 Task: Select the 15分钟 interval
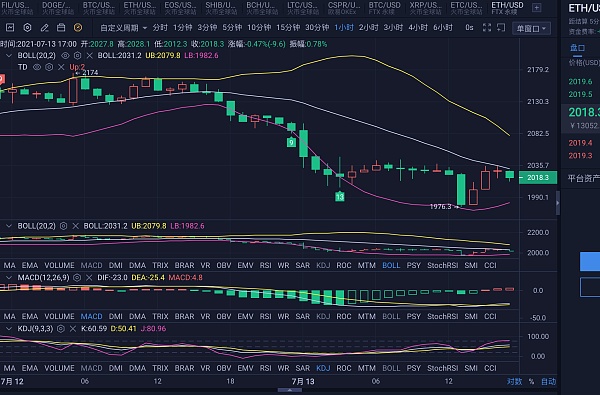[x=288, y=28]
